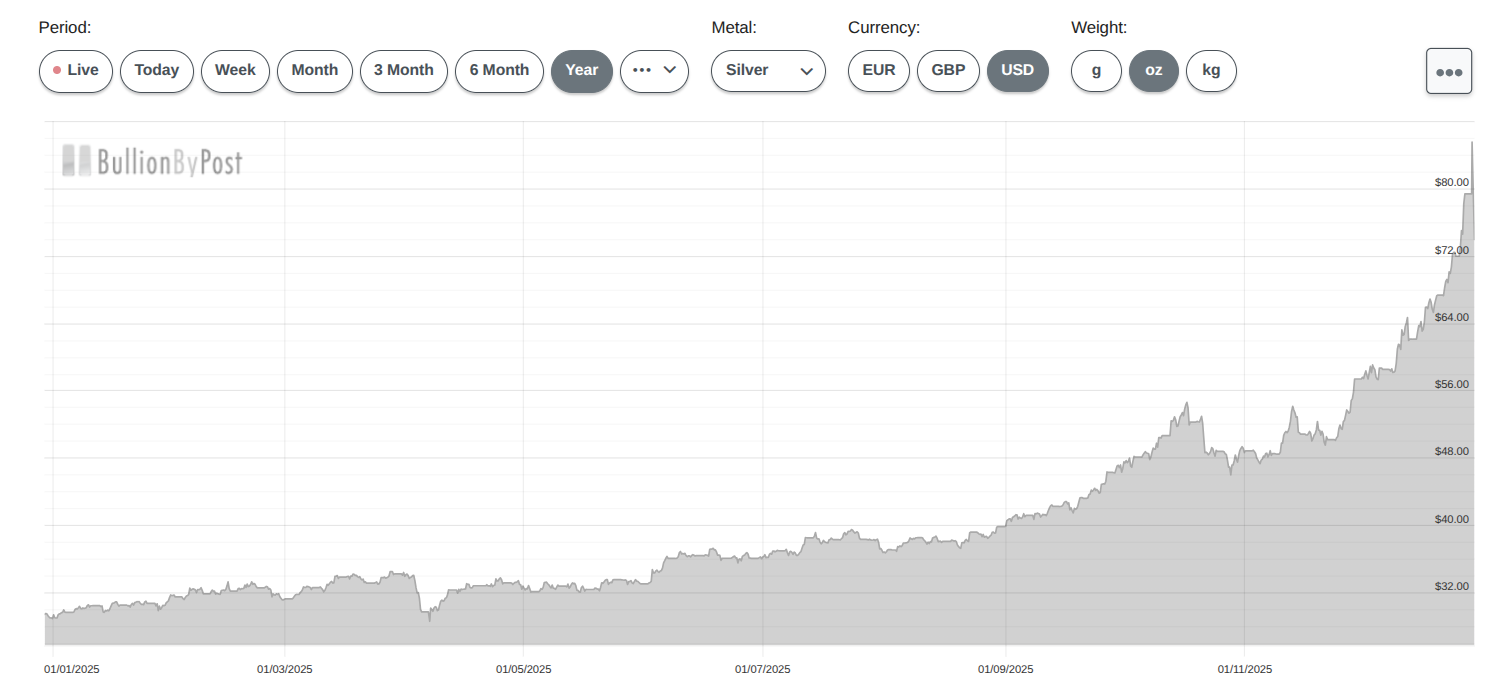Click the 01/01/2025 date label
This screenshot has height=692, width=1502.
pos(72,669)
